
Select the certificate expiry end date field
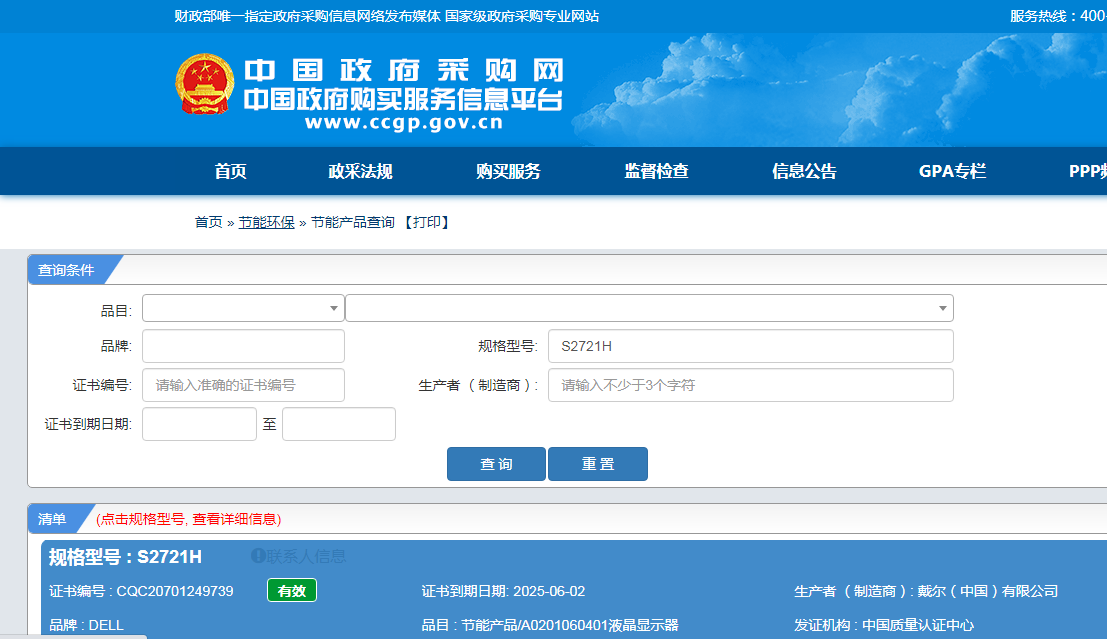[339, 424]
